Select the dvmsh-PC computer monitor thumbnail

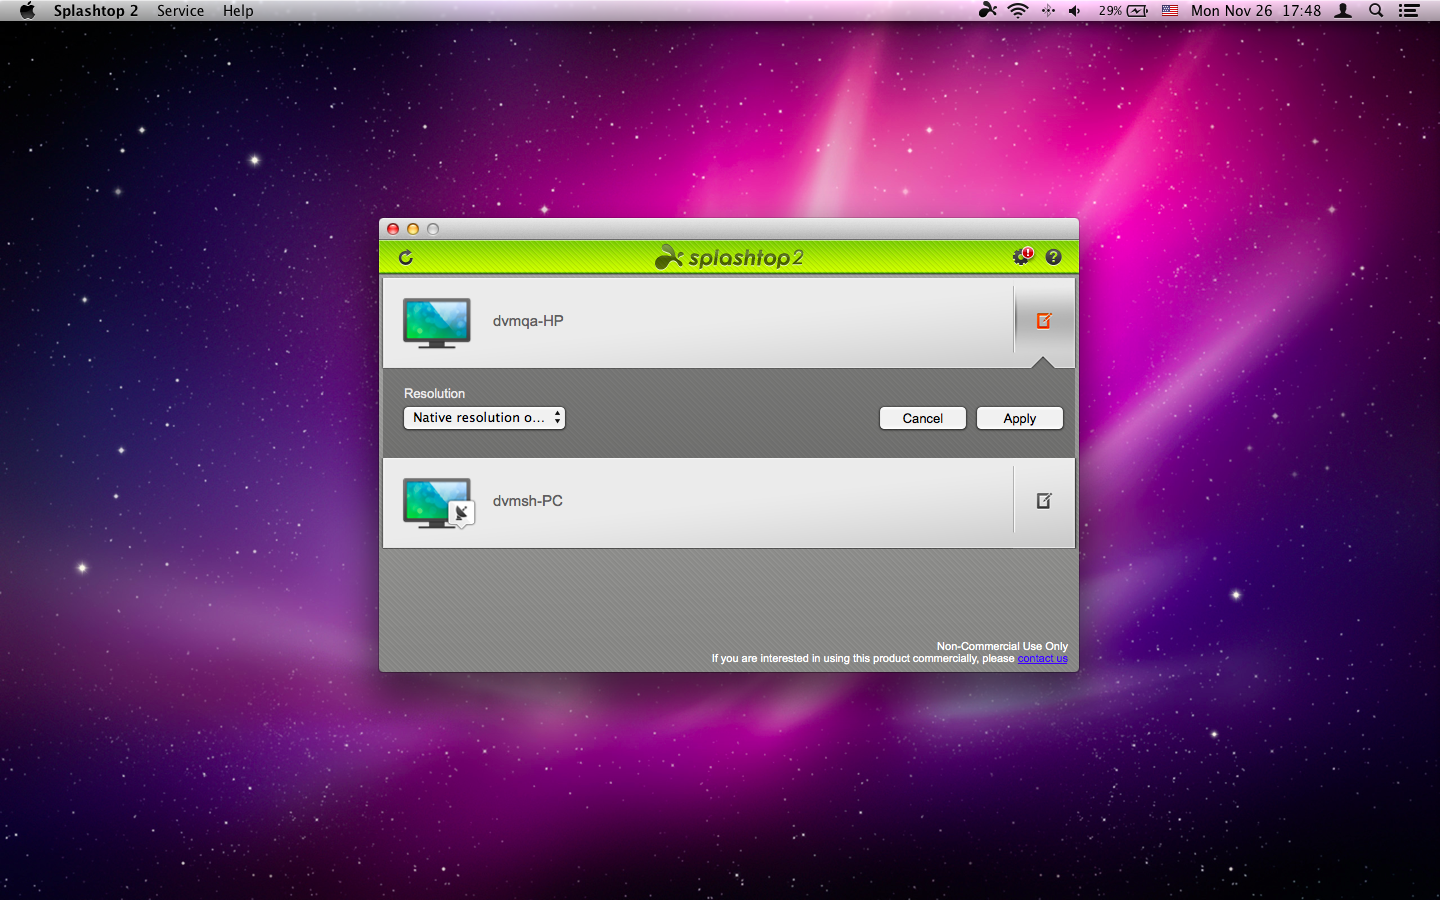point(438,502)
